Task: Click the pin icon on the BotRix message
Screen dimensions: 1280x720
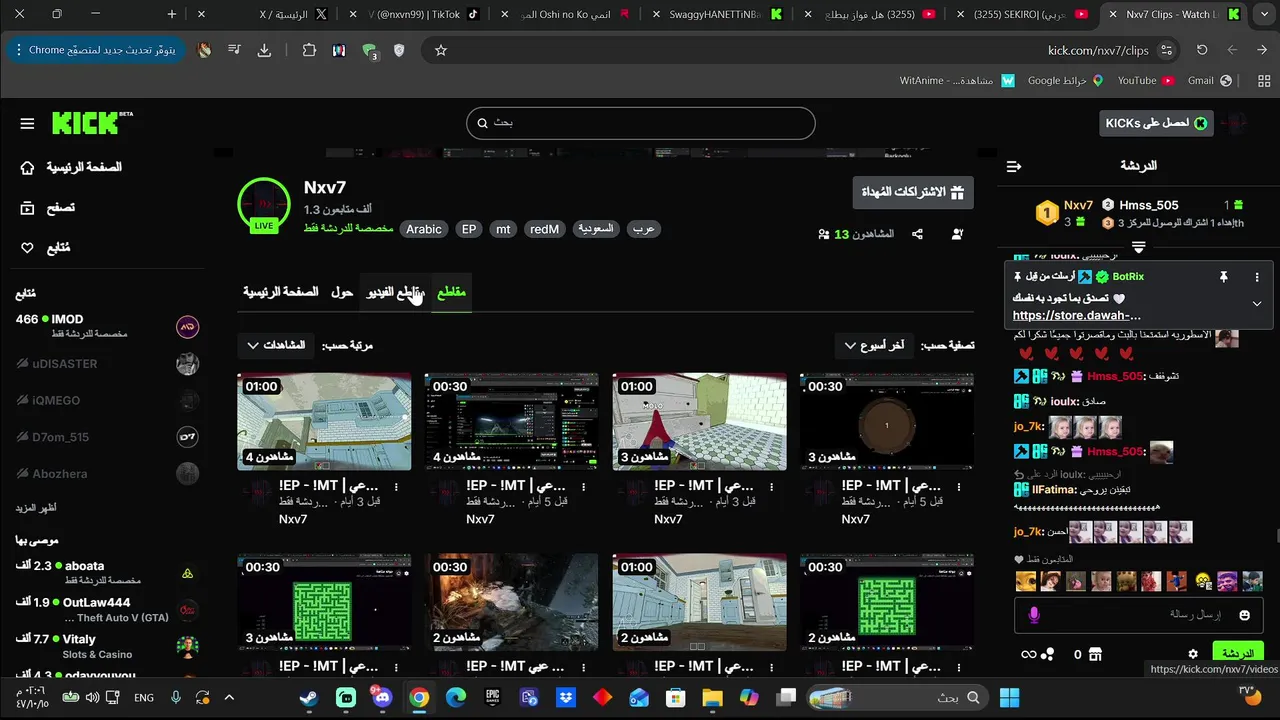Action: (1223, 277)
